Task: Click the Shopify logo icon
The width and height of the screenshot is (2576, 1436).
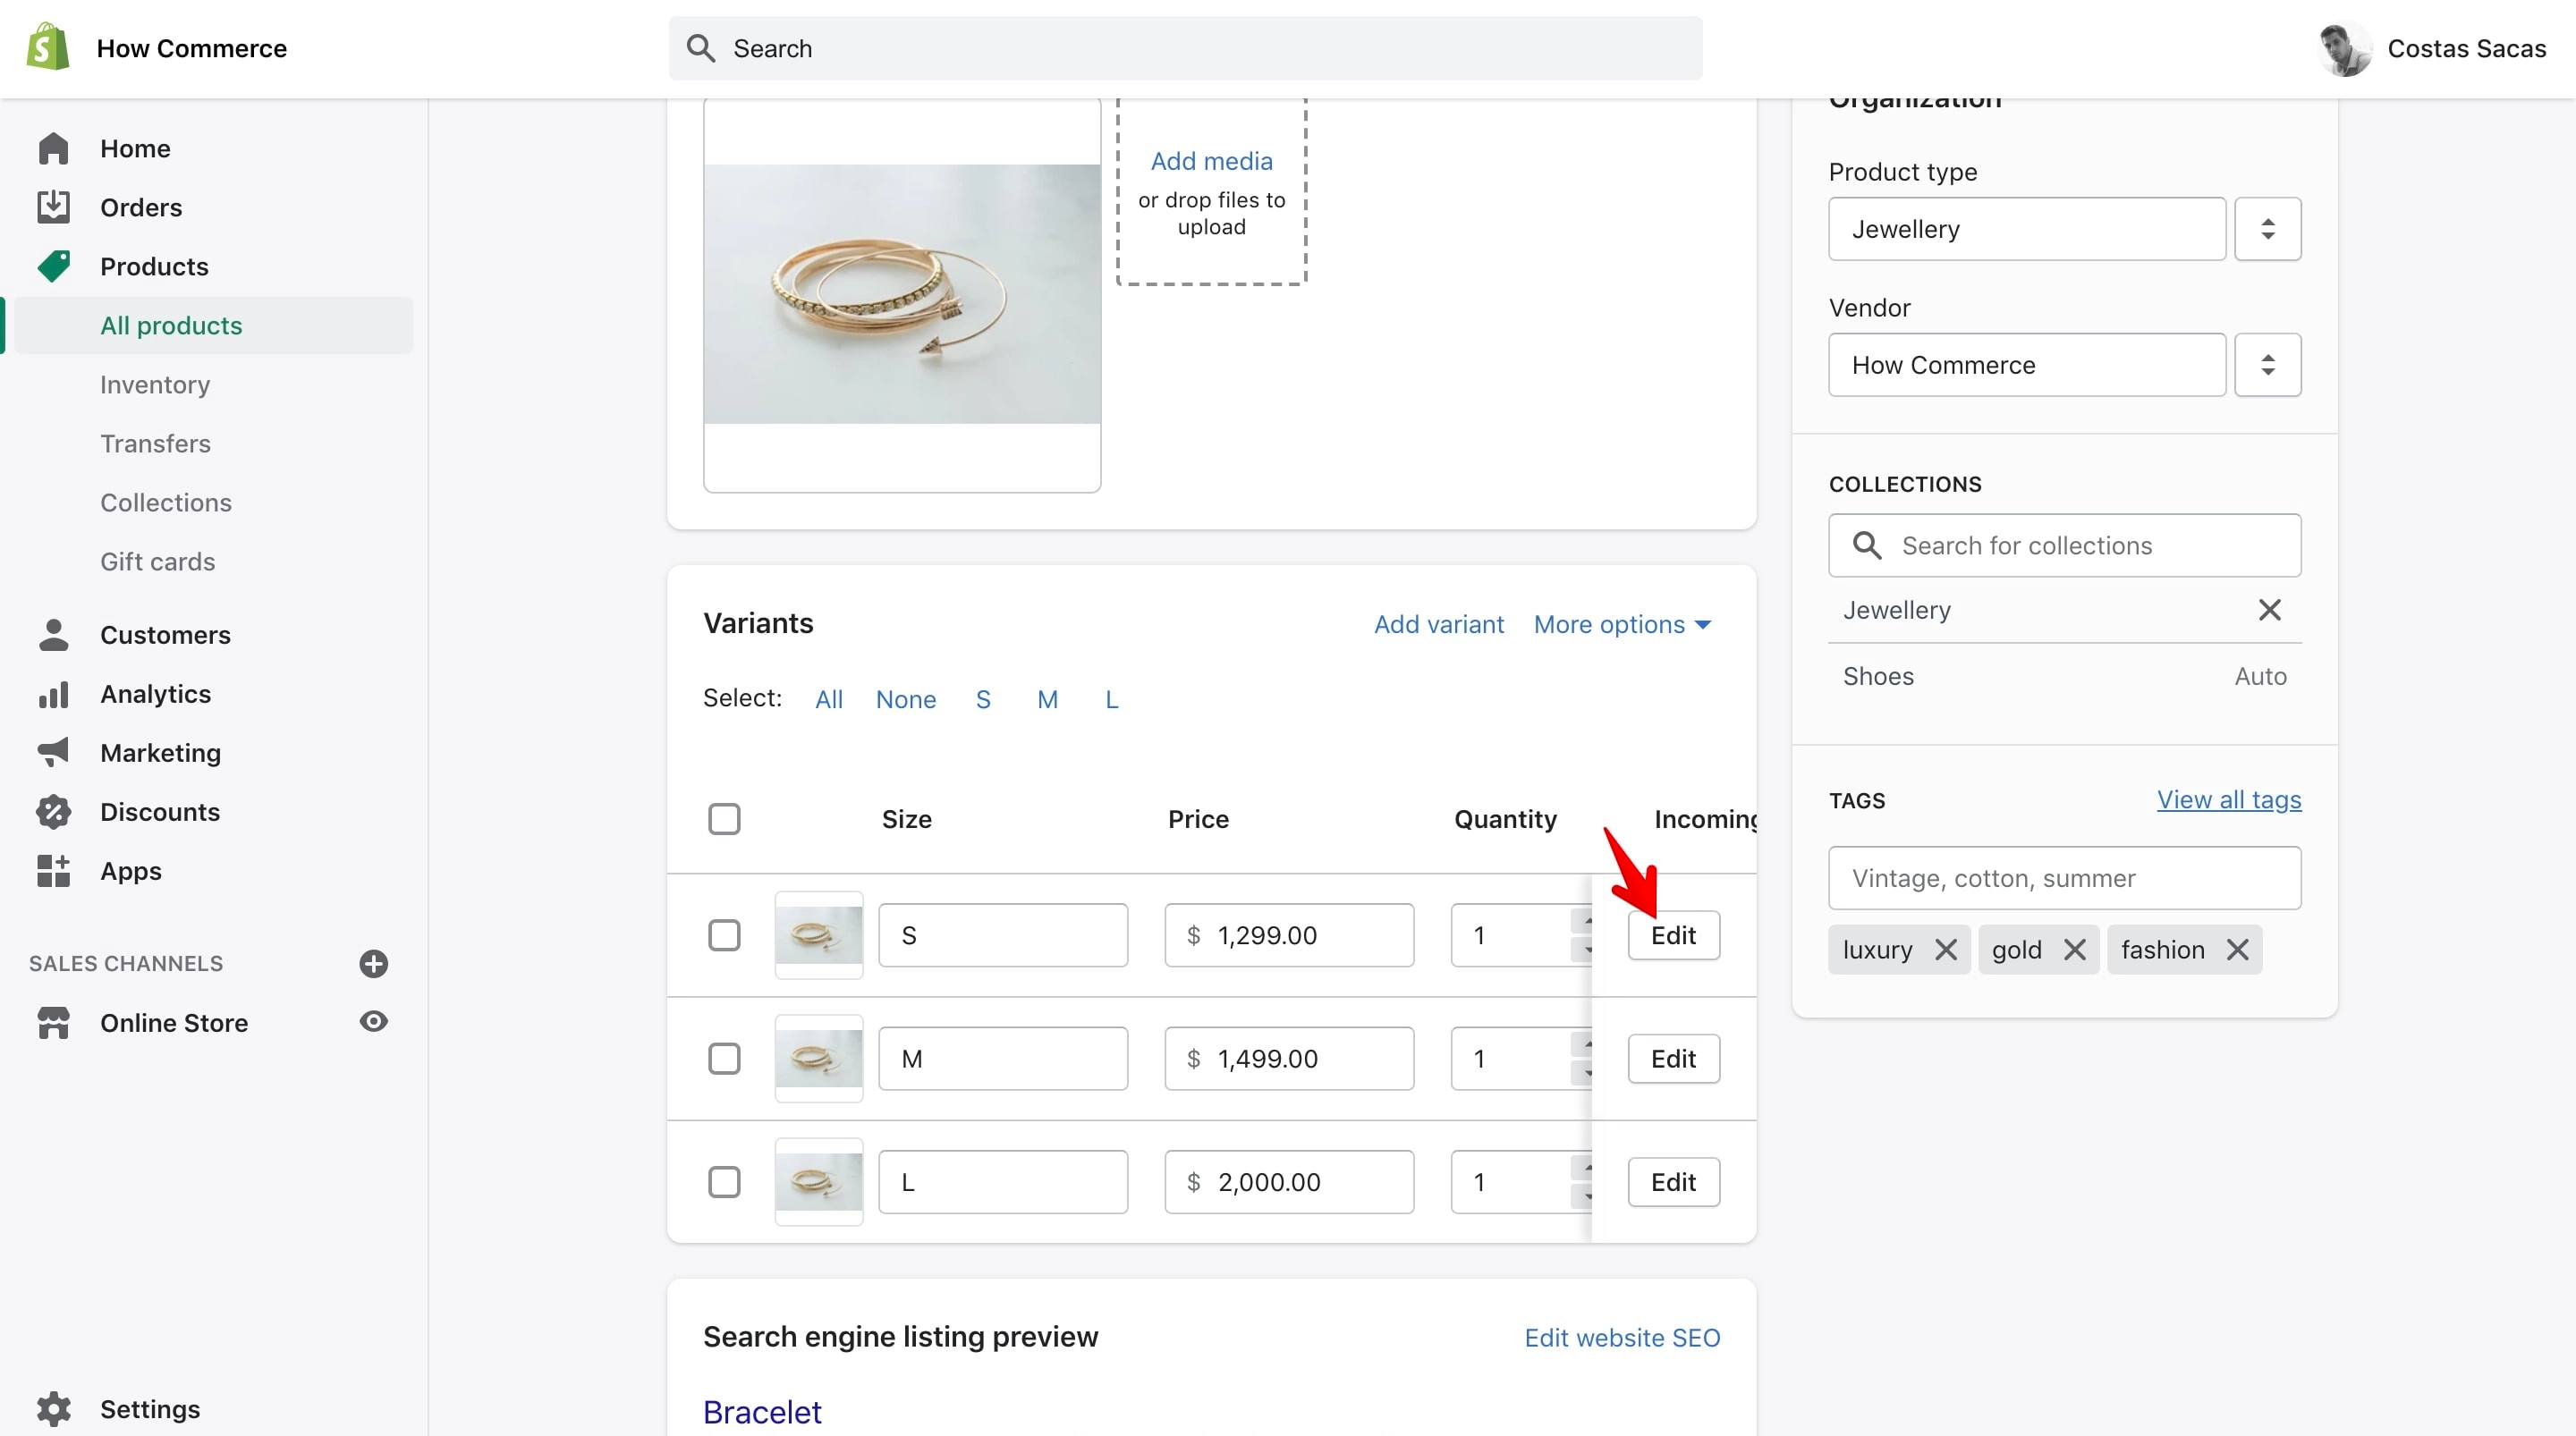Action: 47,47
